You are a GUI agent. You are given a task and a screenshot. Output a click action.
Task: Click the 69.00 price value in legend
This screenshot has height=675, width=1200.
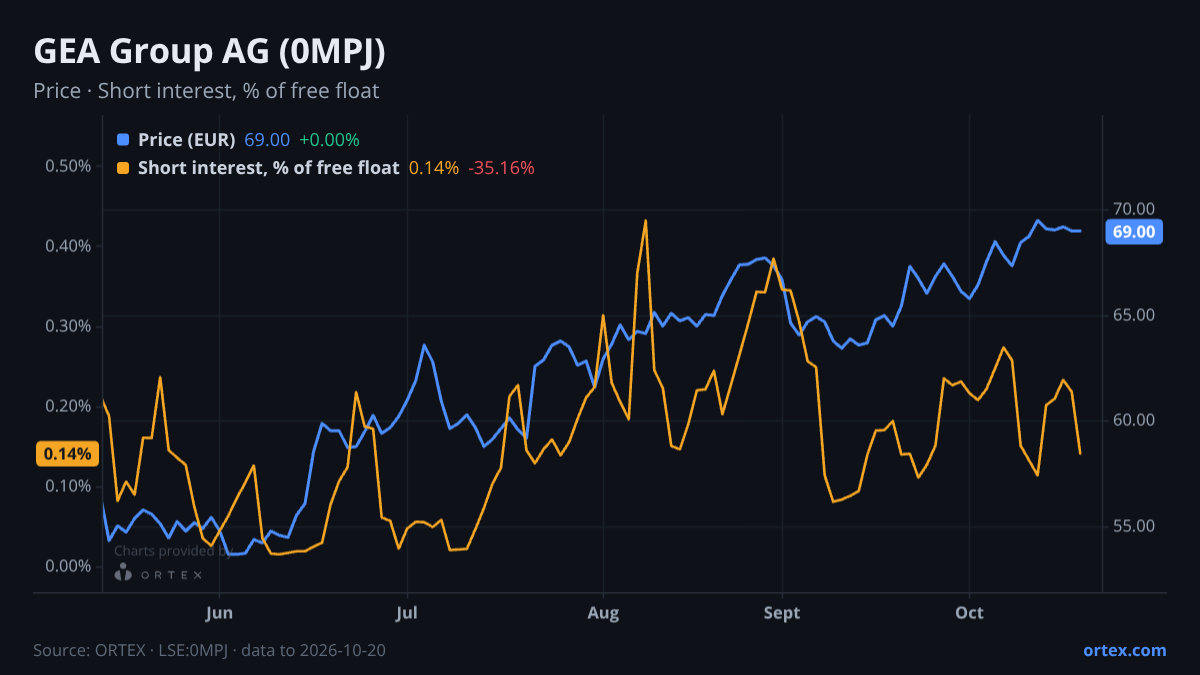click(x=267, y=140)
